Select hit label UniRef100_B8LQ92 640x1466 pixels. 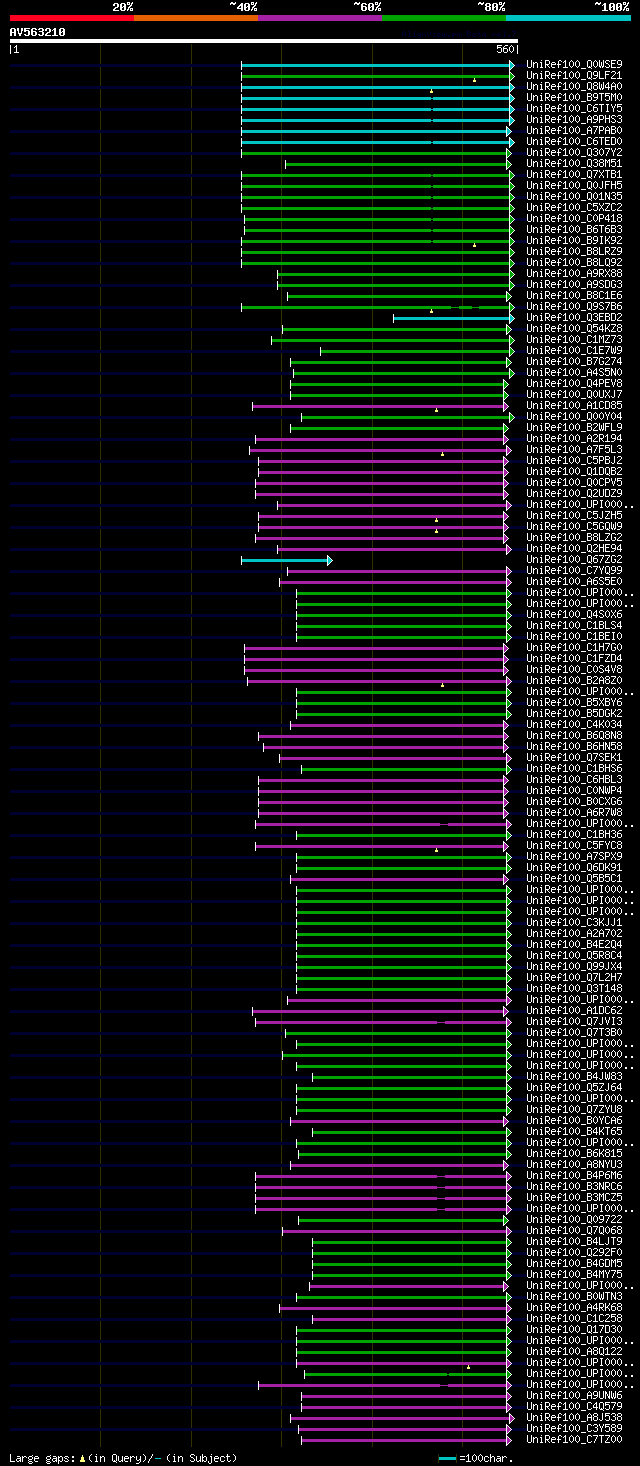pyautogui.click(x=574, y=262)
